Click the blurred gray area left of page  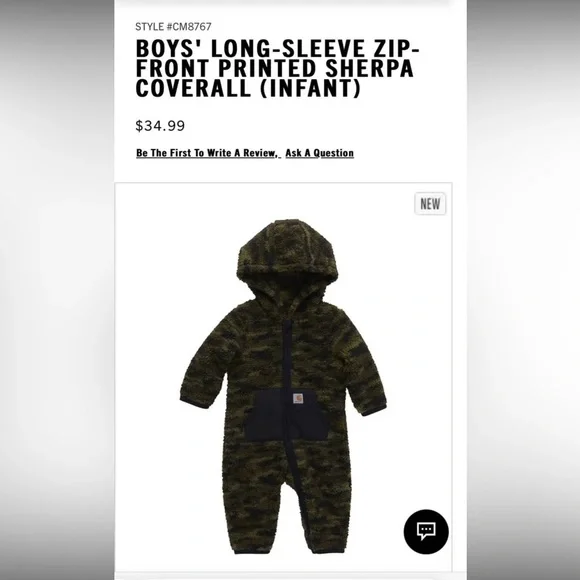[x=57, y=290]
